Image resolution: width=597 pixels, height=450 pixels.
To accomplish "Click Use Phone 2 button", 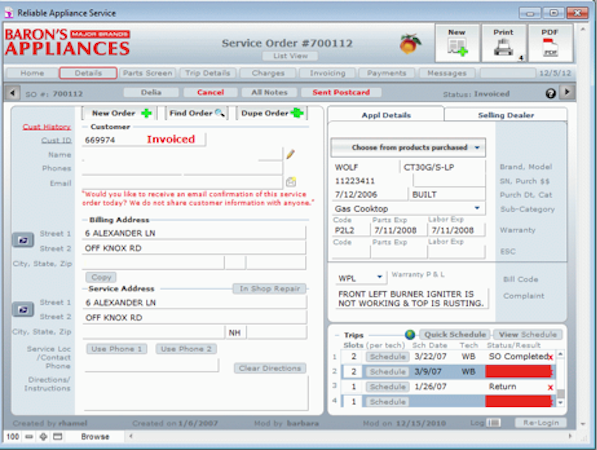I will [186, 349].
